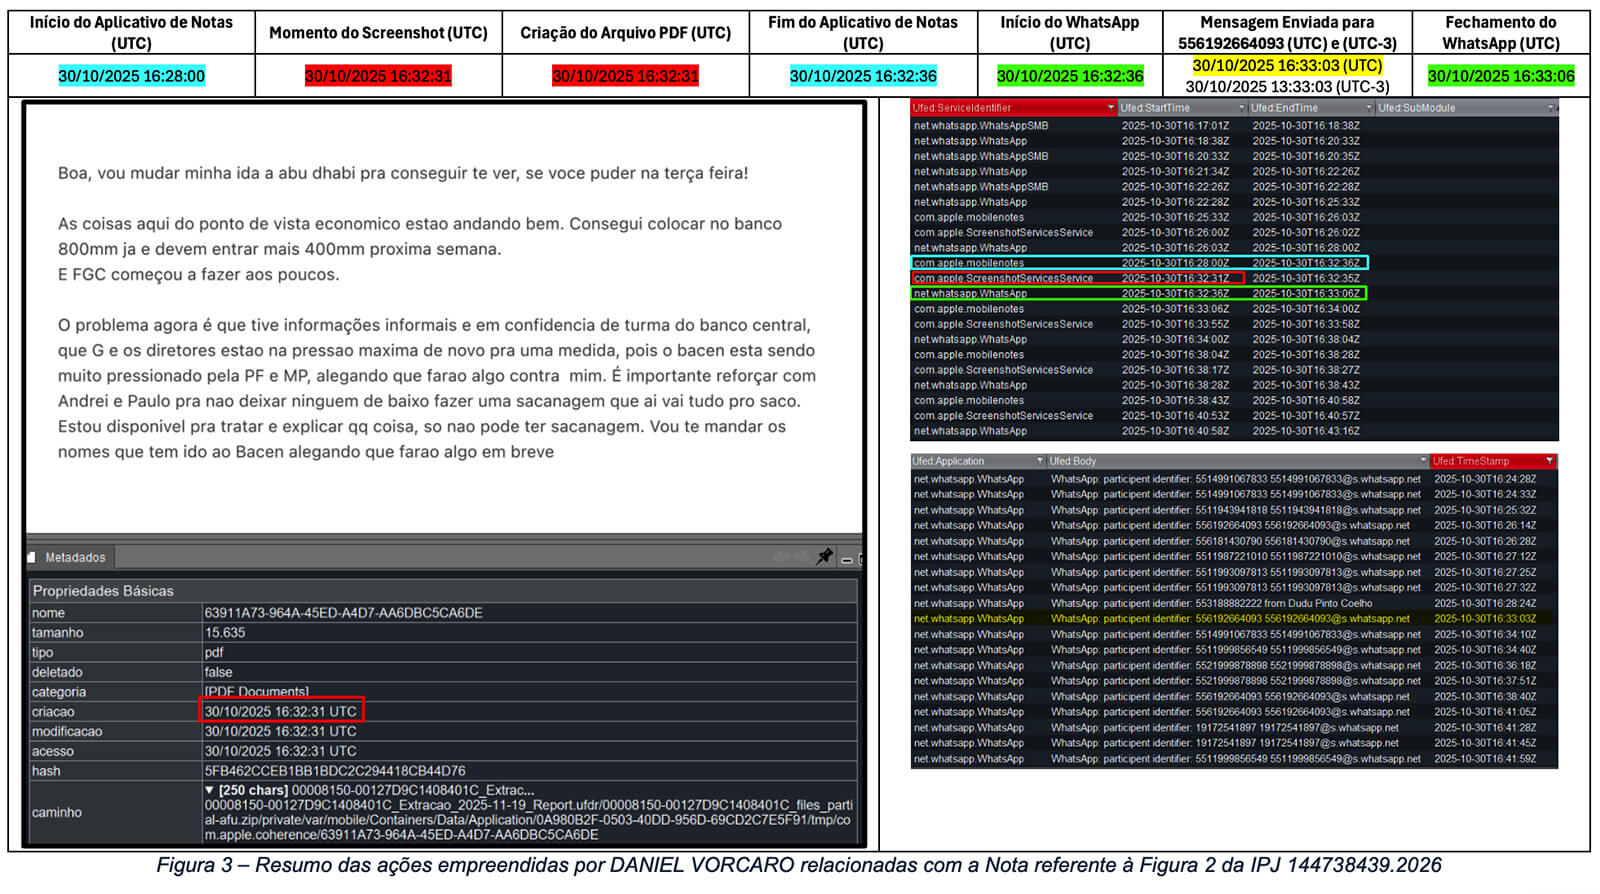The width and height of the screenshot is (1600, 894).
Task: Open the filter arrow on the Ufed:Body column
Action: pos(1423,461)
